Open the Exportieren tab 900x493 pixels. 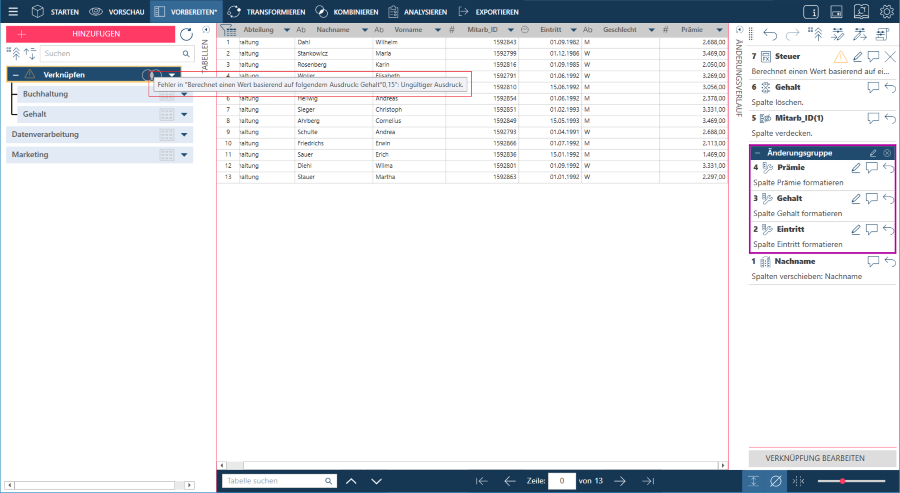click(488, 12)
